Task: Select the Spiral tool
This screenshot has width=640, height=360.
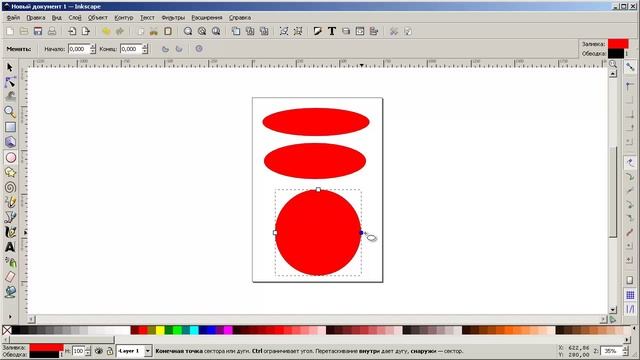Action: pos(10,187)
